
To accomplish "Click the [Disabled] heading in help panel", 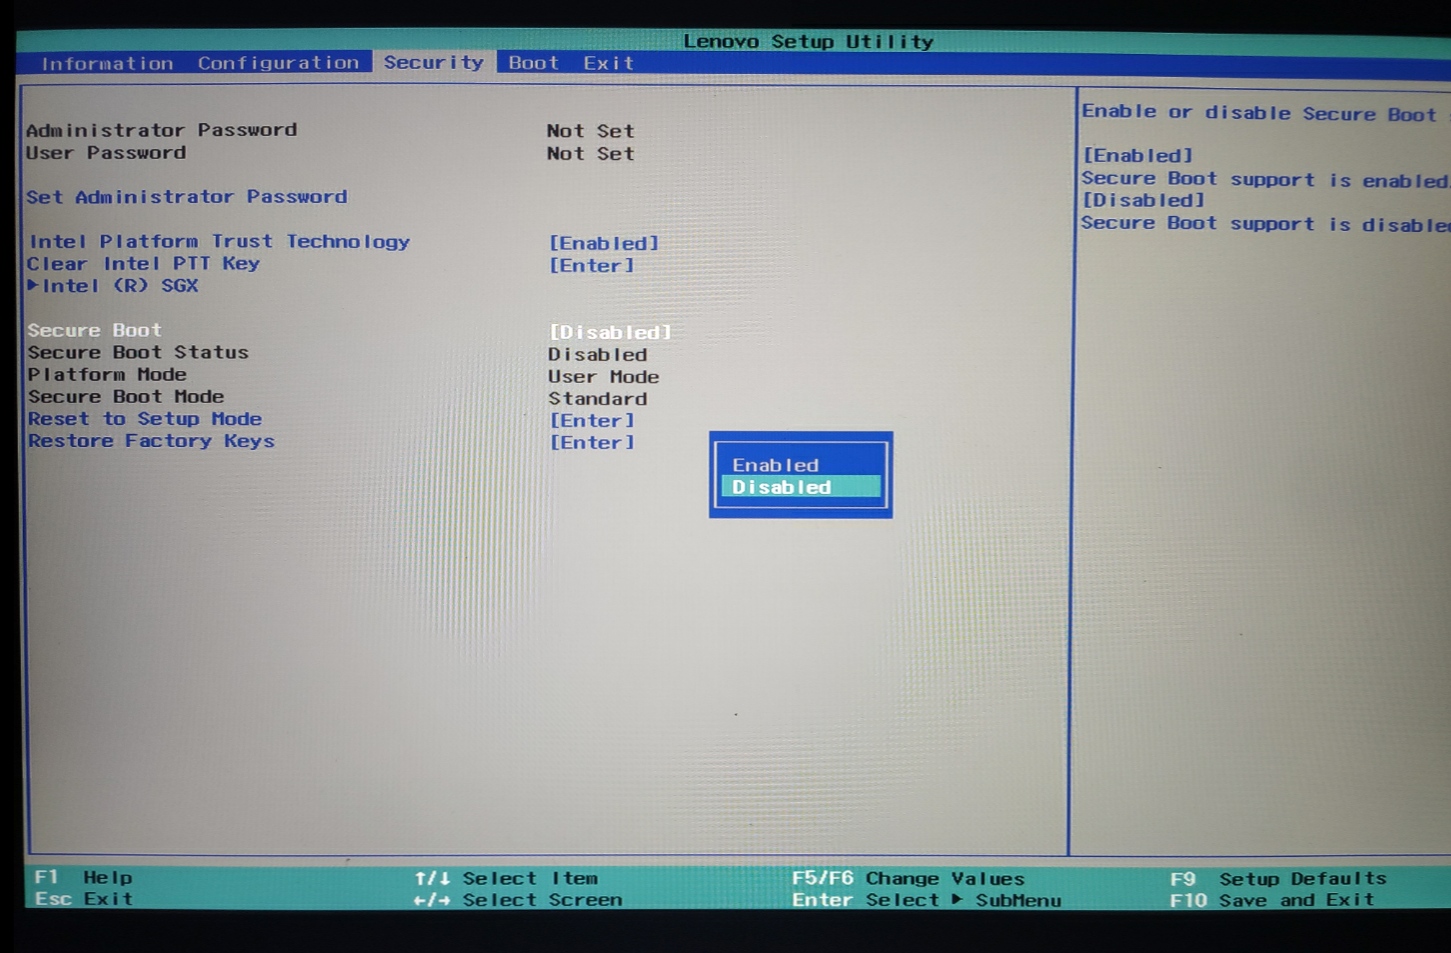I will pos(1144,200).
